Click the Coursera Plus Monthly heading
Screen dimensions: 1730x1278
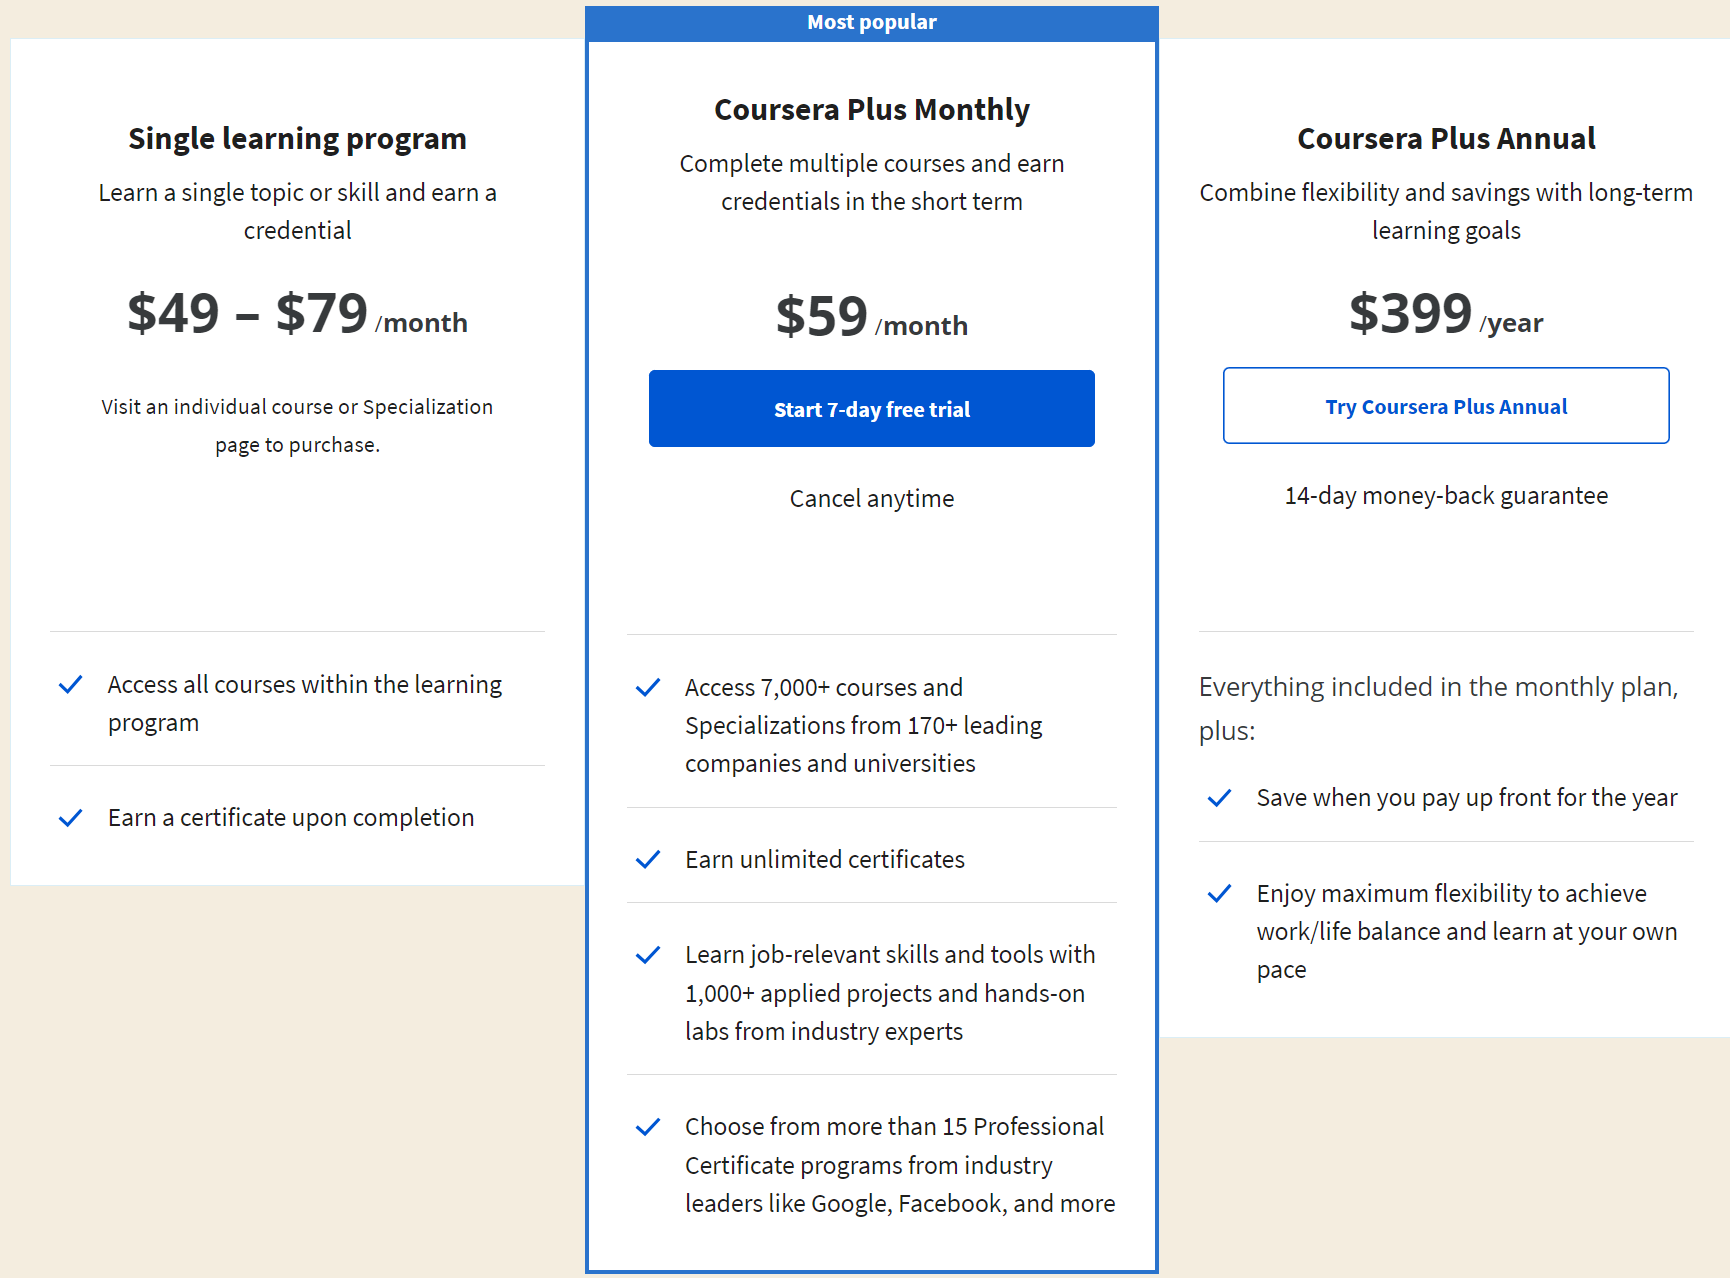pyautogui.click(x=872, y=110)
